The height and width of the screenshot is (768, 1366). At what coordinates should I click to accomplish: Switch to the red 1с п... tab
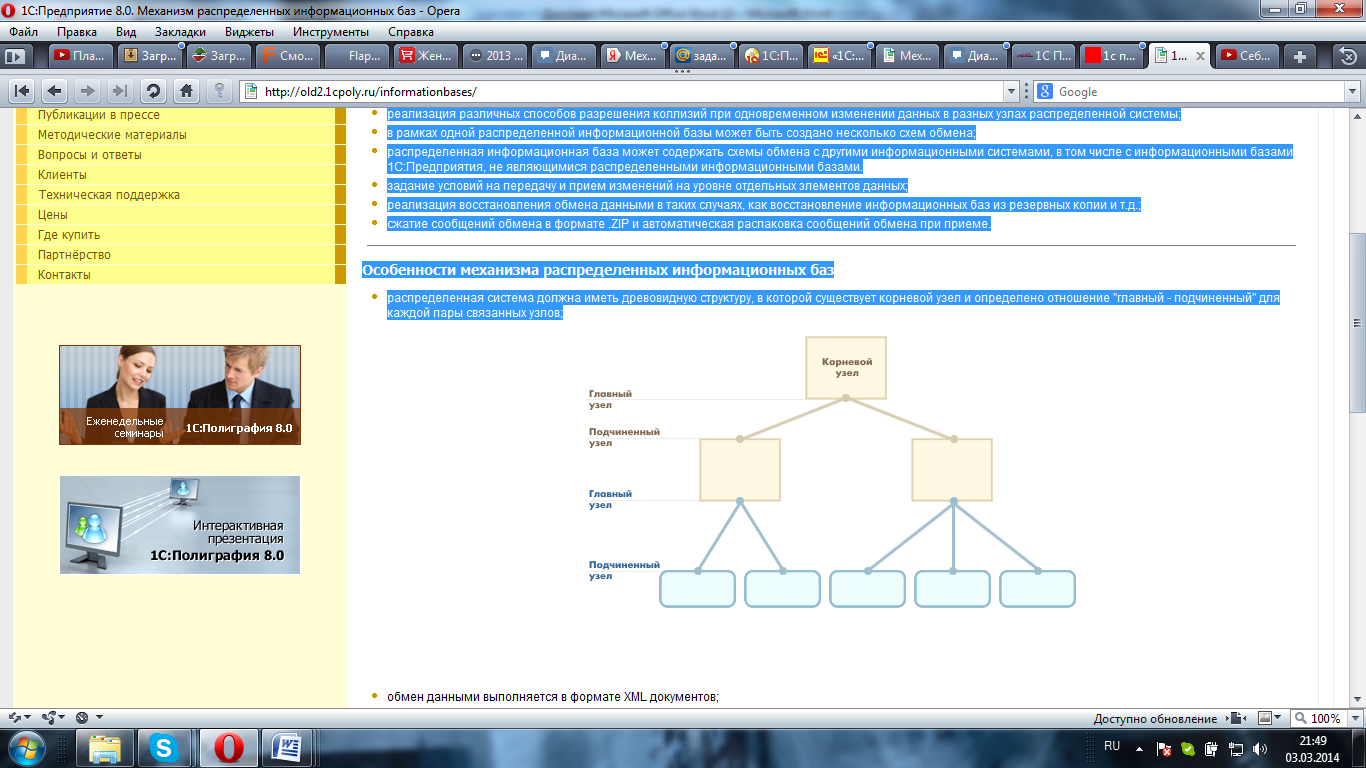pos(1113,56)
